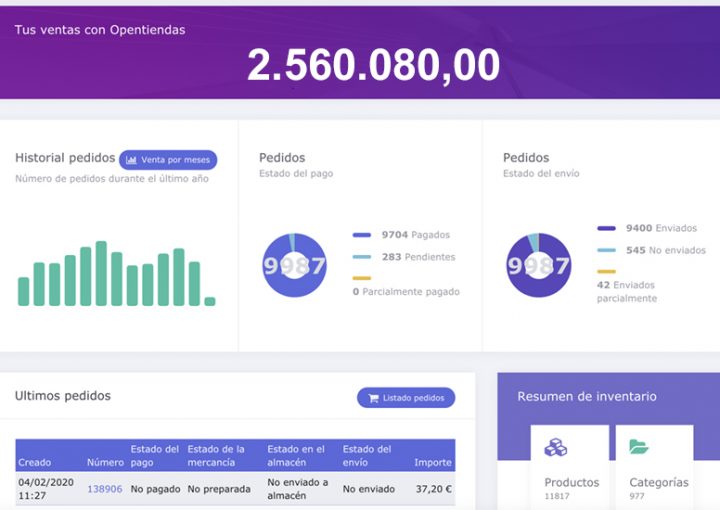The image size is (720, 510).
Task: Click the Productos inventory card label
Action: click(572, 482)
